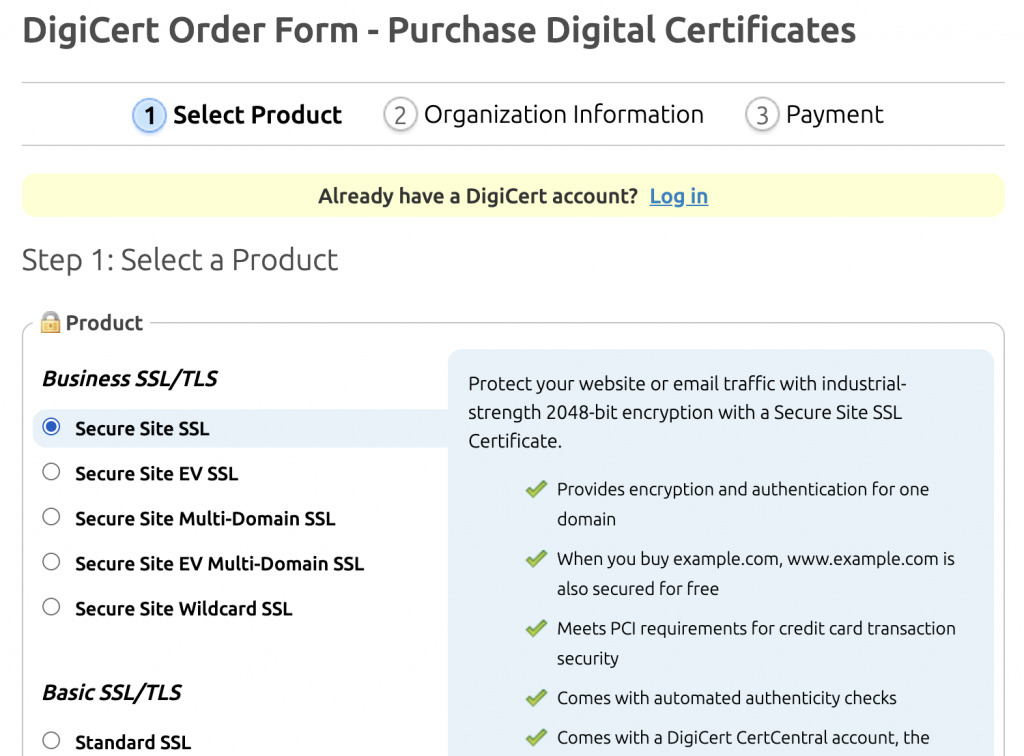Image resolution: width=1024 pixels, height=756 pixels.
Task: Click checkmark beside 'Comes with automated authenticity checks'
Action: pos(536,698)
